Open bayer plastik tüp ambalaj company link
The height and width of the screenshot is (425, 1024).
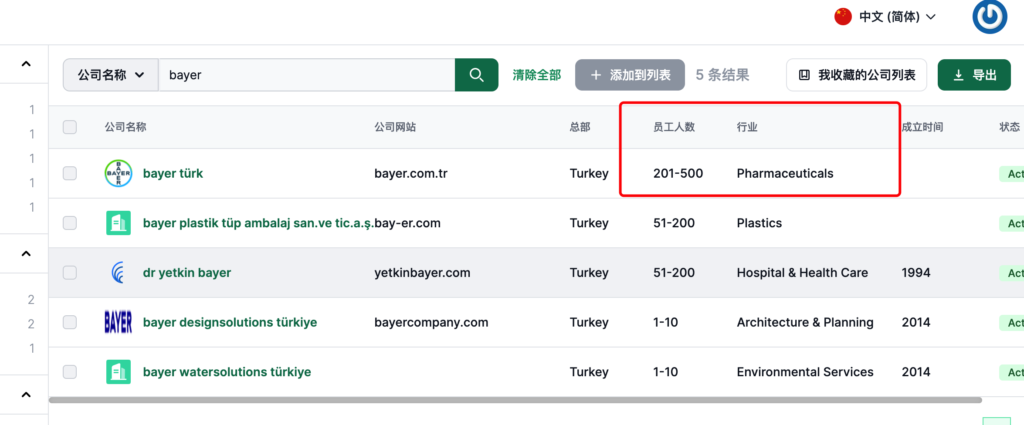[258, 223]
